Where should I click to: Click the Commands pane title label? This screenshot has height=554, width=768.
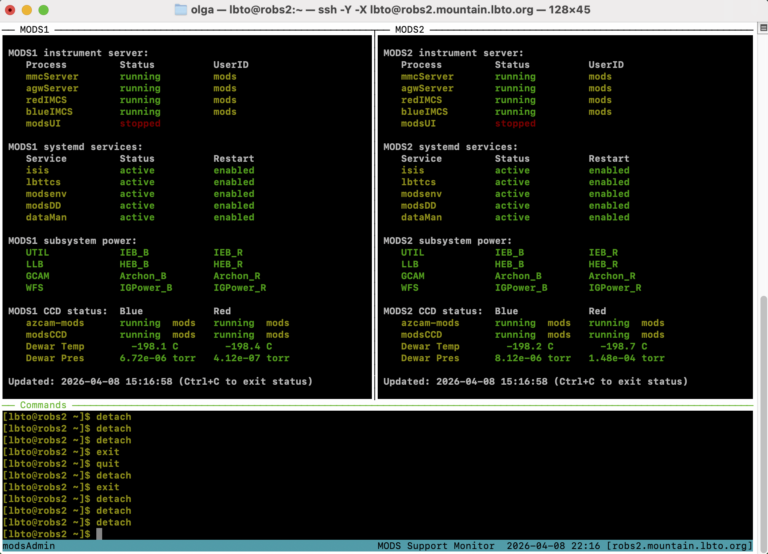pyautogui.click(x=43, y=405)
